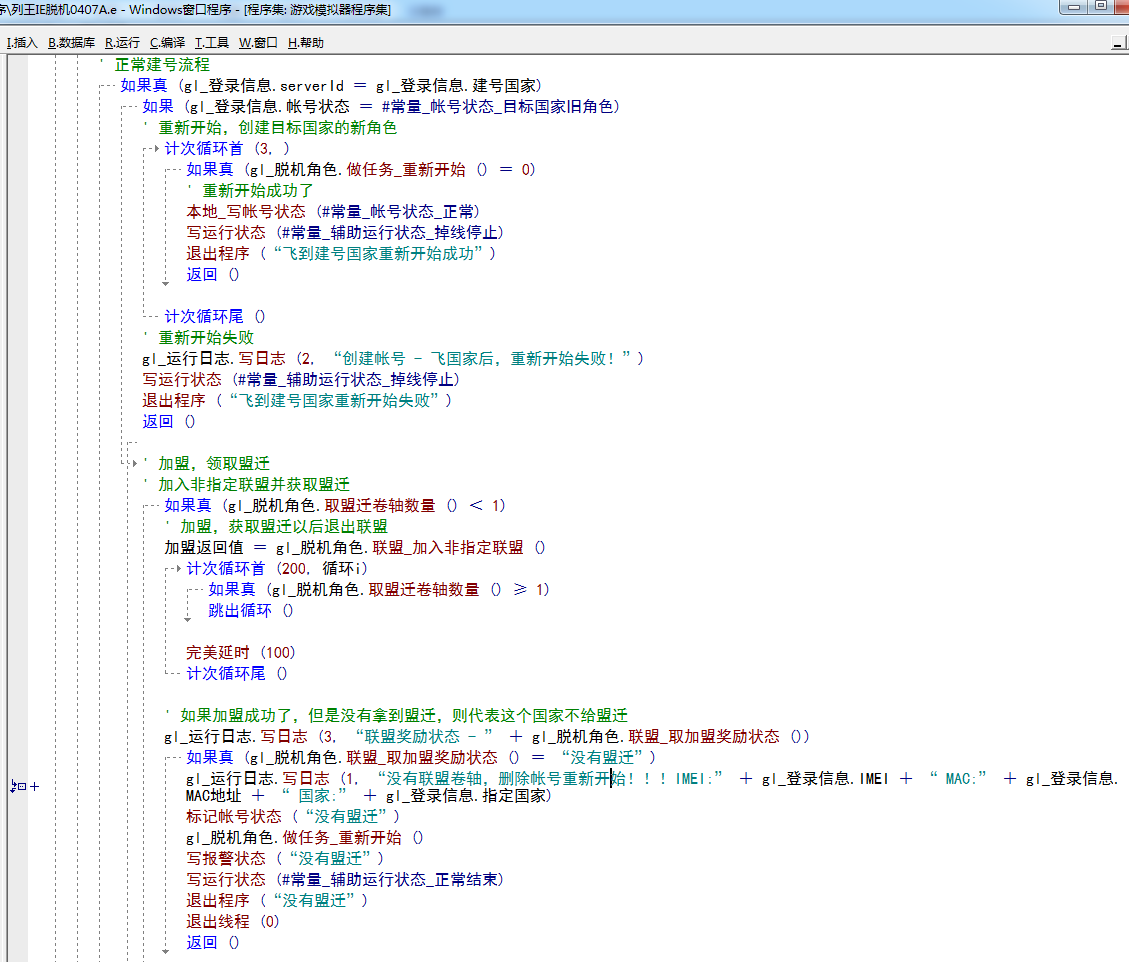Click the plus icon in the left gutter
Viewport: 1129px width, 962px height.
click(x=35, y=787)
